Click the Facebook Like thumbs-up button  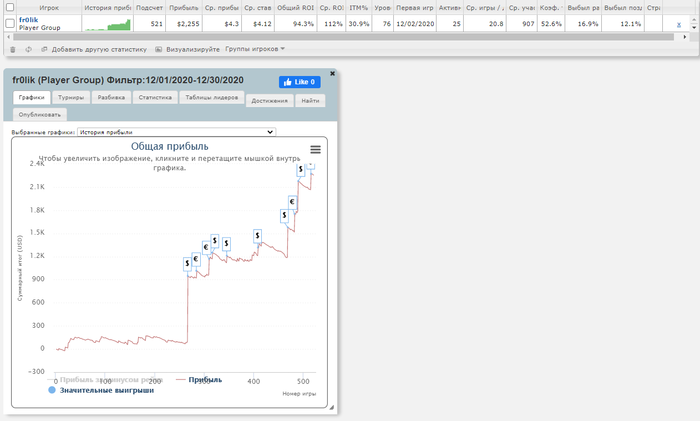tap(300, 82)
